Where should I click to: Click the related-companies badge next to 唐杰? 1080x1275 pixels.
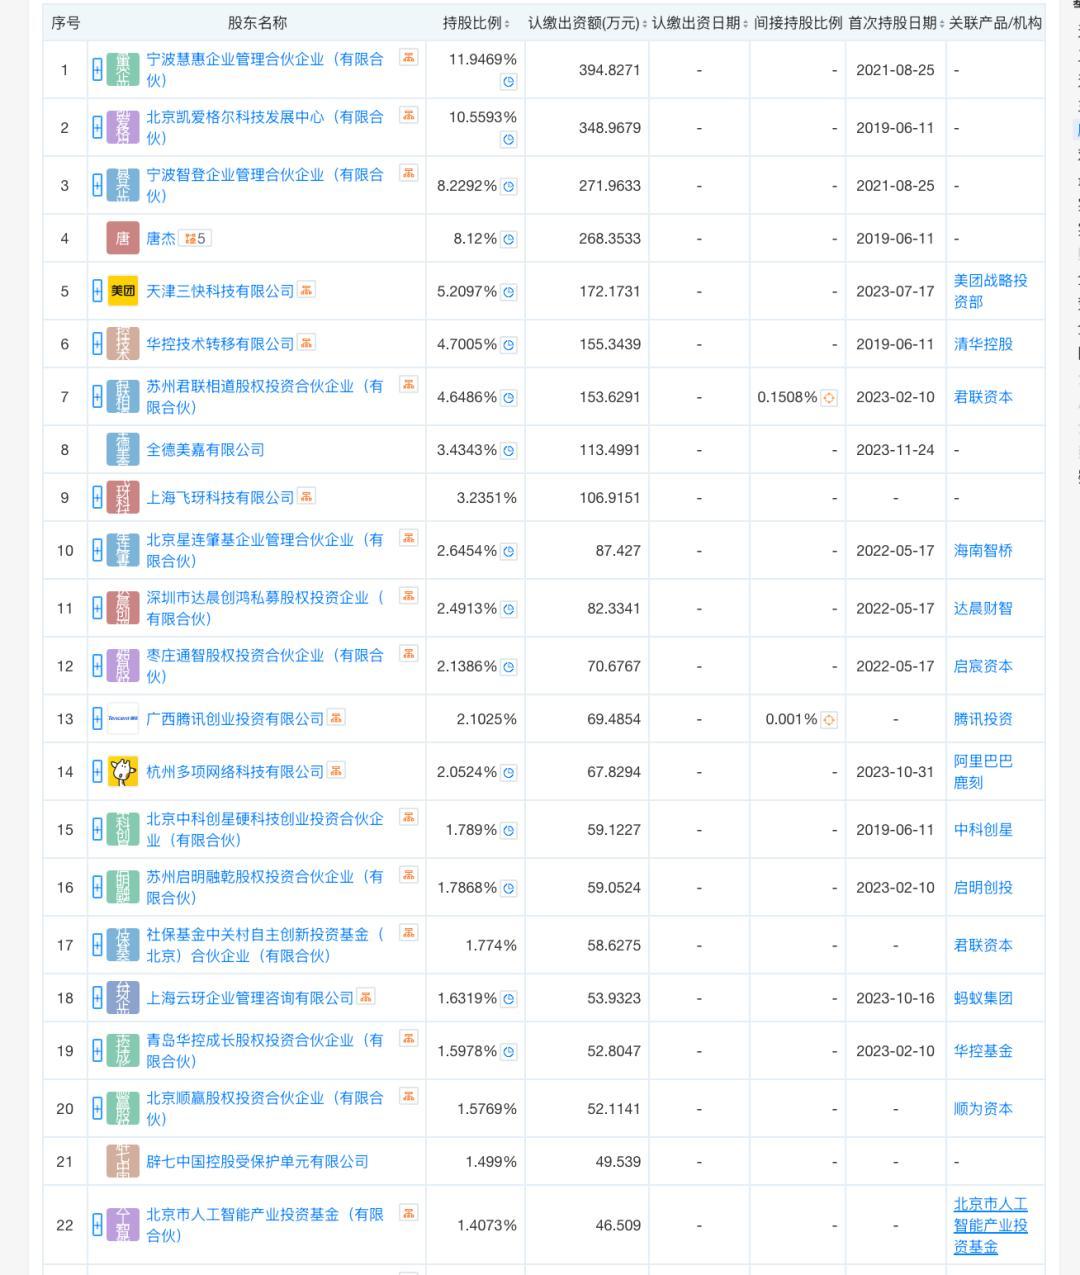(195, 238)
